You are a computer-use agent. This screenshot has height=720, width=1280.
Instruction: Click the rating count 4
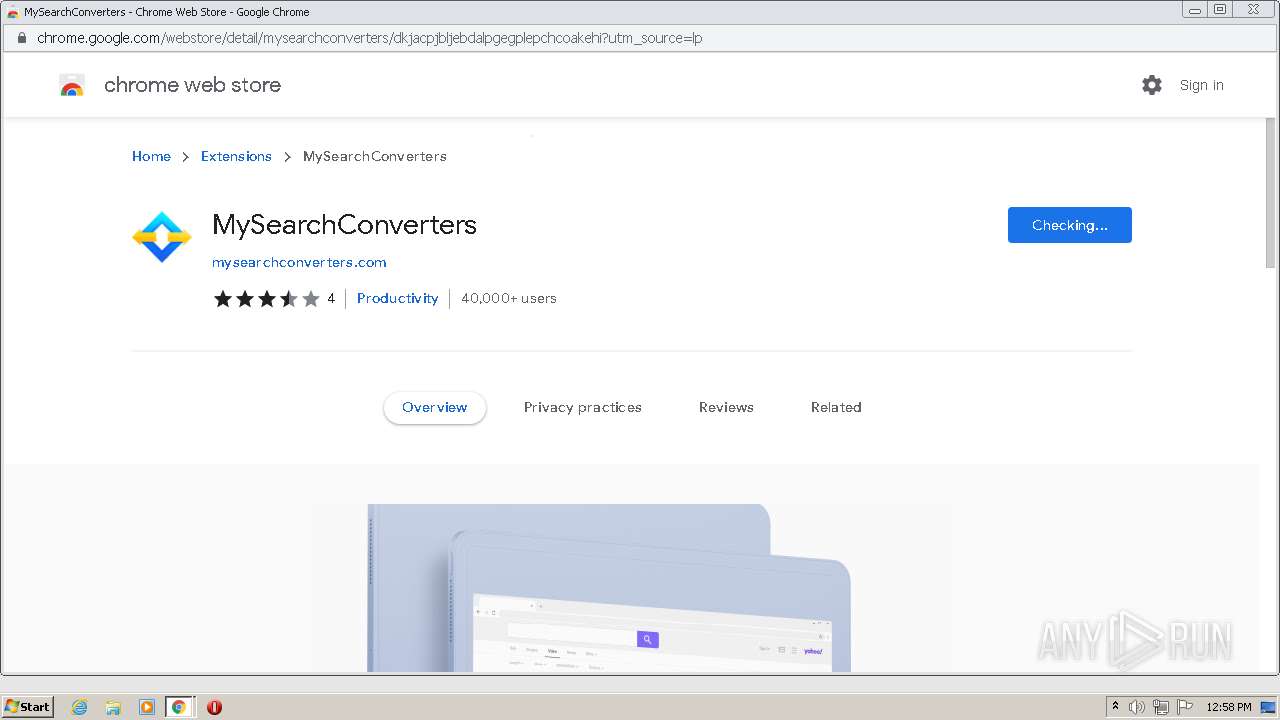click(331, 298)
